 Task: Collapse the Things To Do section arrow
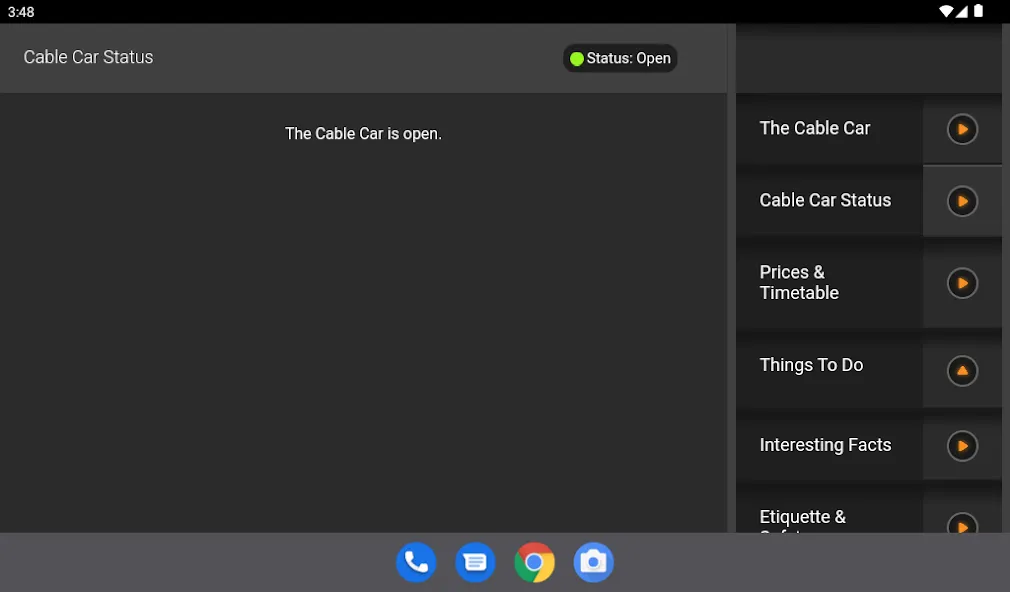(962, 371)
